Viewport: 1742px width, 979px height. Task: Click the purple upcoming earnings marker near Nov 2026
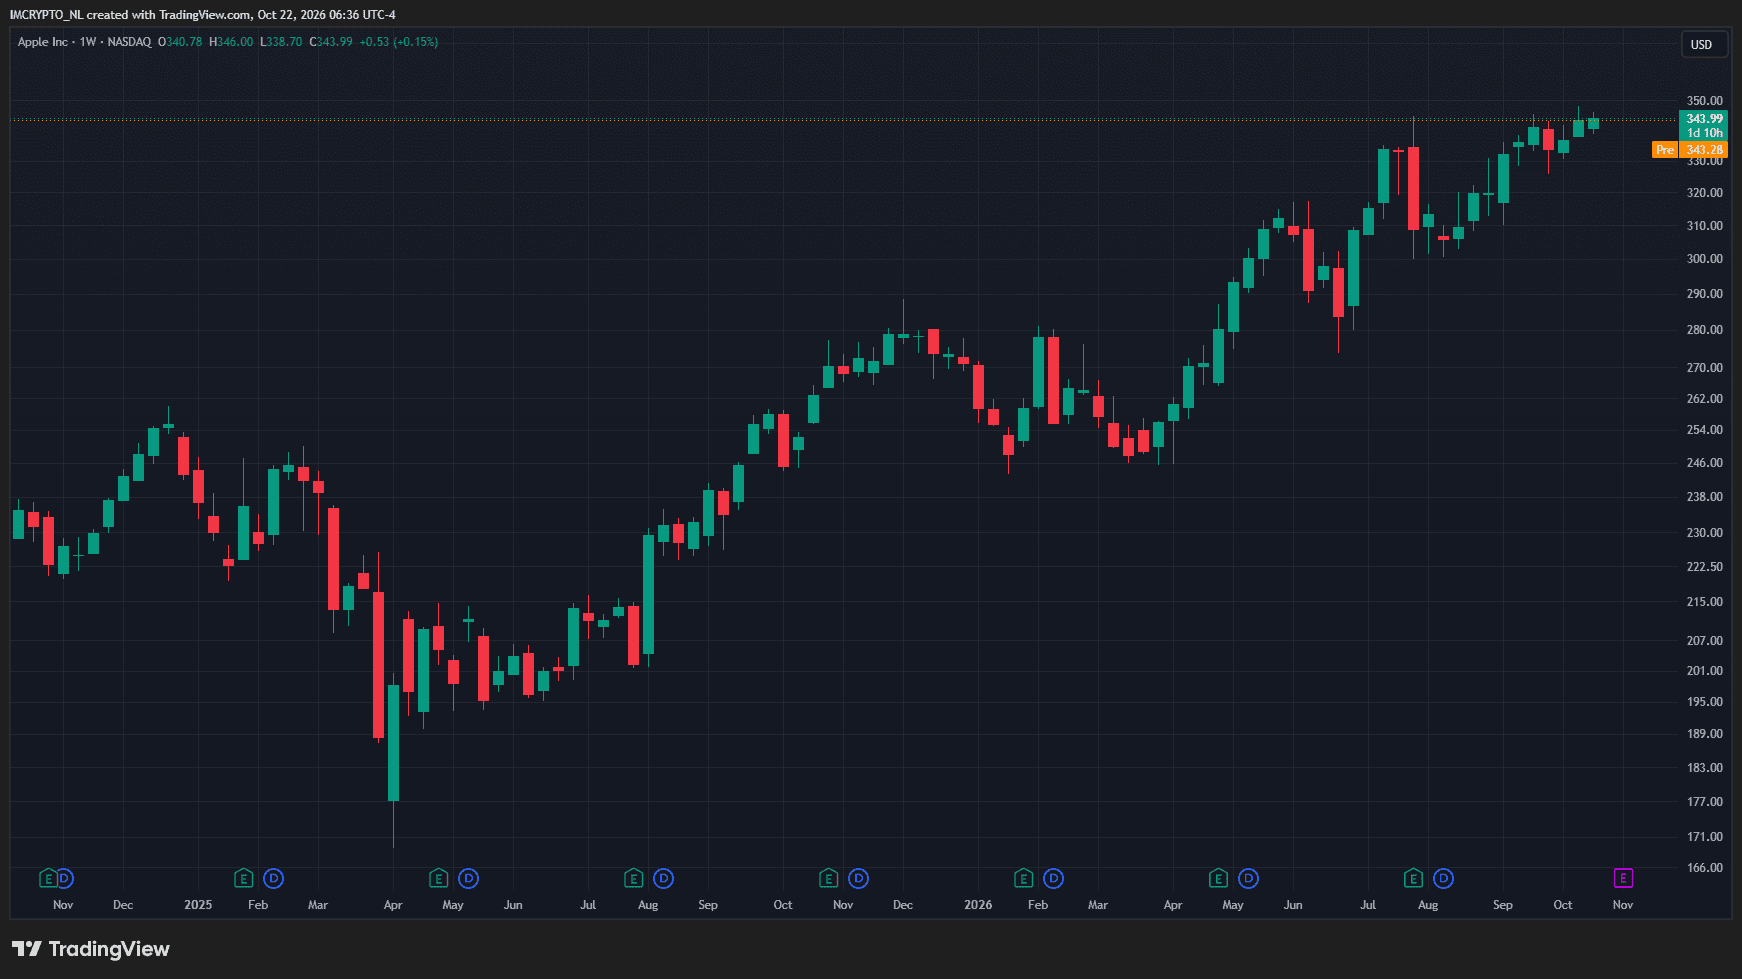coord(1623,878)
